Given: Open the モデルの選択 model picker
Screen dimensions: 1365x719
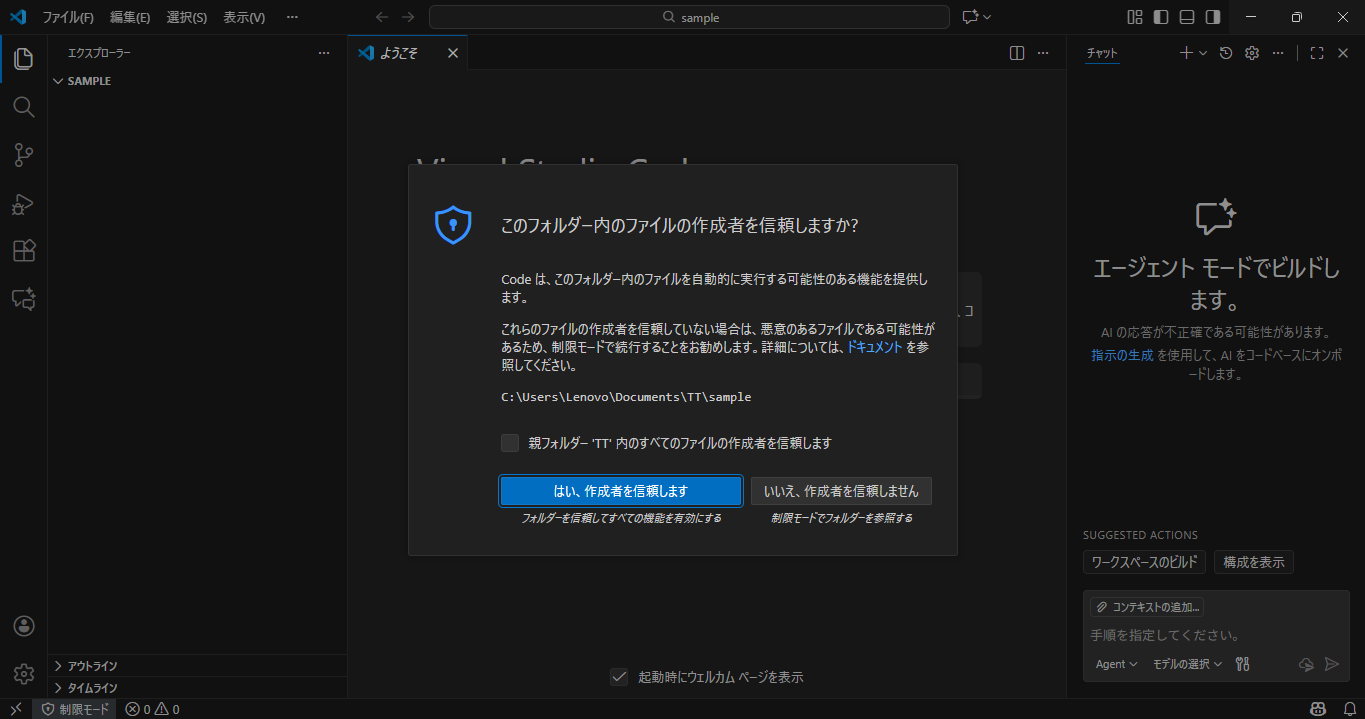Looking at the screenshot, I should (x=1186, y=663).
